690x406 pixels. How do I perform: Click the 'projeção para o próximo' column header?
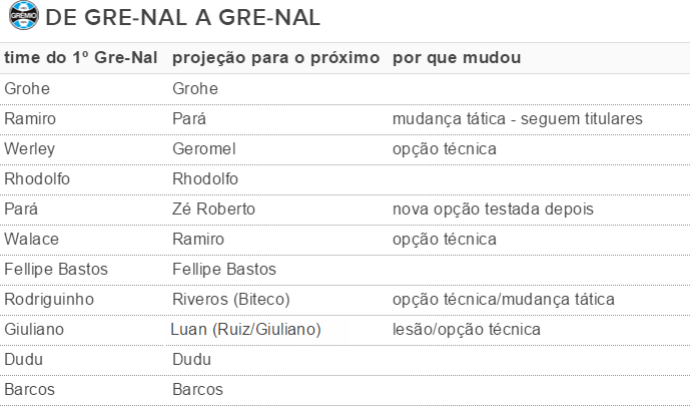pos(276,58)
